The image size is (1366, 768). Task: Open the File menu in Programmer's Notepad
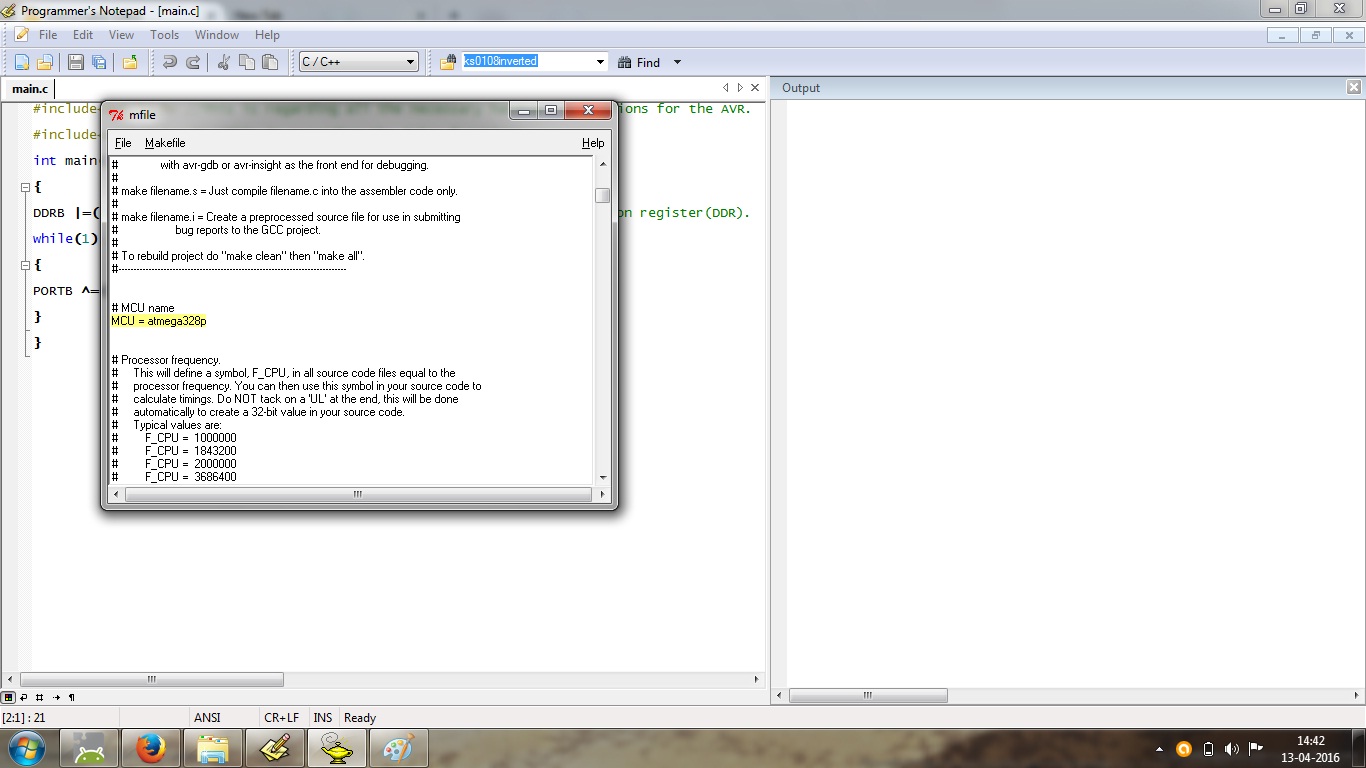pyautogui.click(x=48, y=35)
